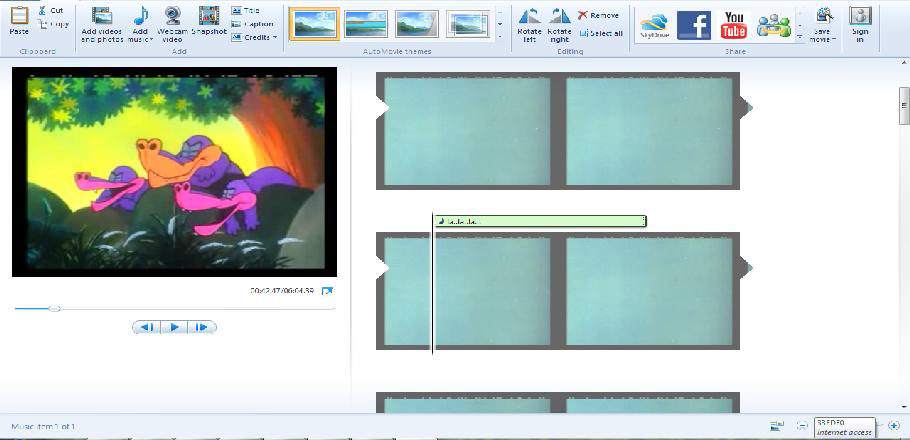Rotate the clip right
The height and width of the screenshot is (440, 910).
click(x=559, y=25)
